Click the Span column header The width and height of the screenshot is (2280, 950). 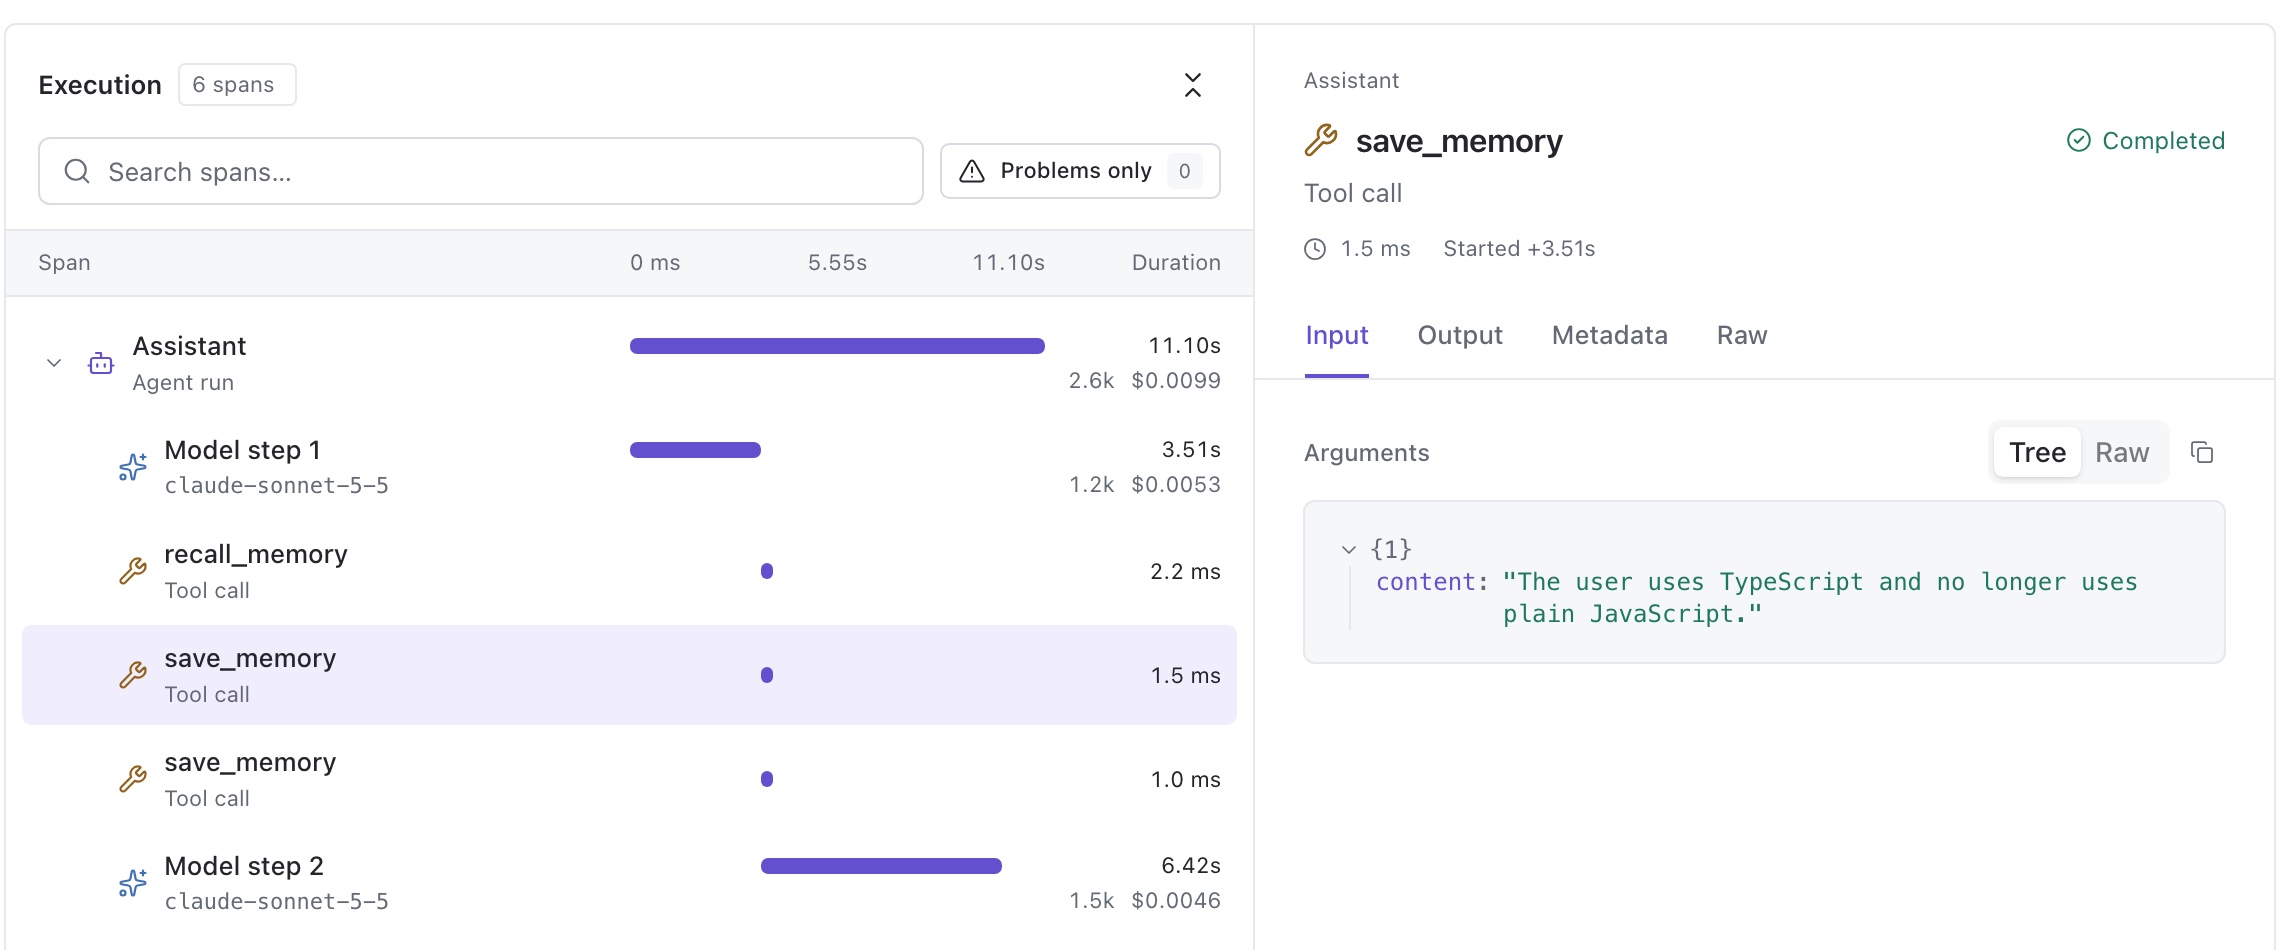(x=64, y=263)
